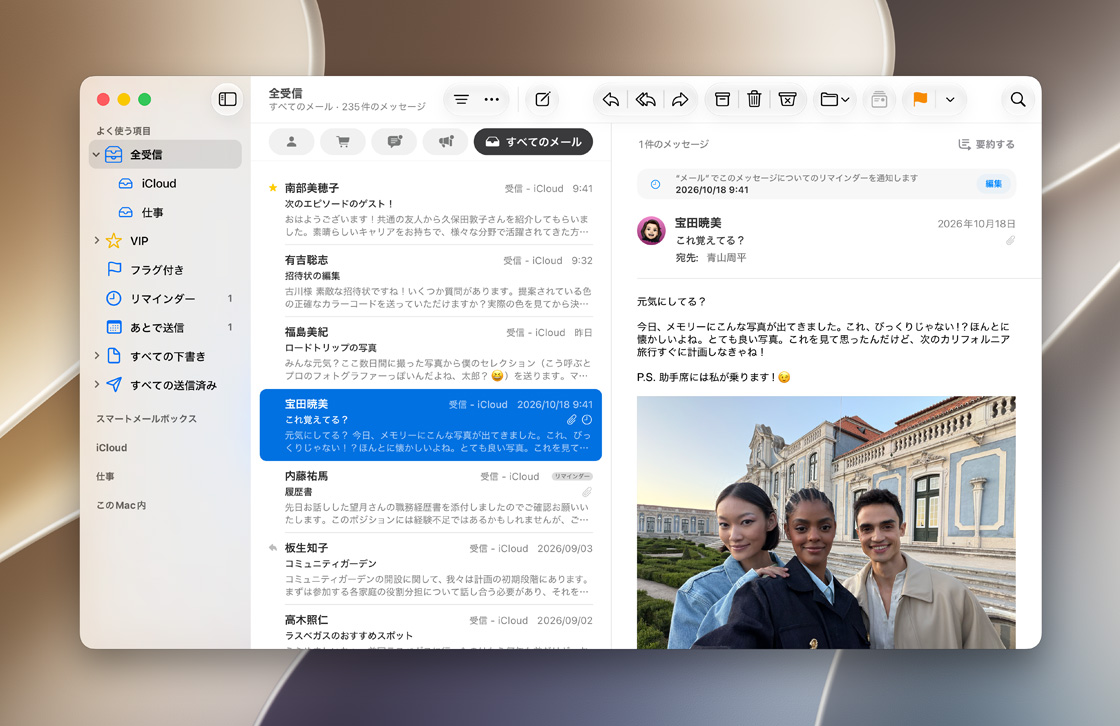1120x726 pixels.
Task: Click sender name 宝田暁美 in message header
Action: pyautogui.click(x=698, y=223)
